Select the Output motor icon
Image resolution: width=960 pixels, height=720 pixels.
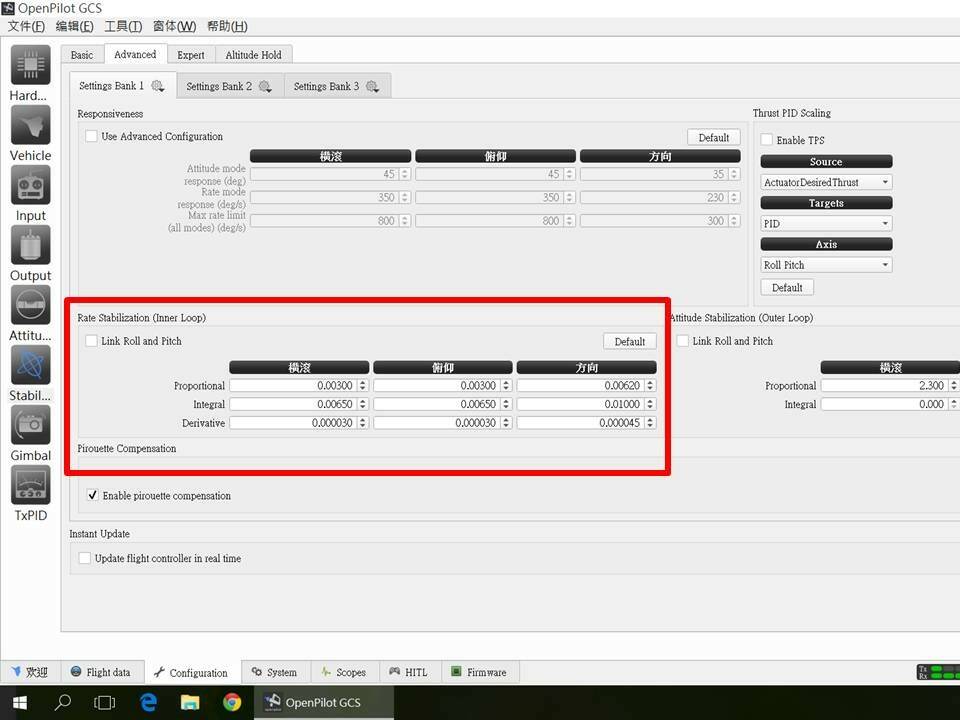[x=31, y=245]
